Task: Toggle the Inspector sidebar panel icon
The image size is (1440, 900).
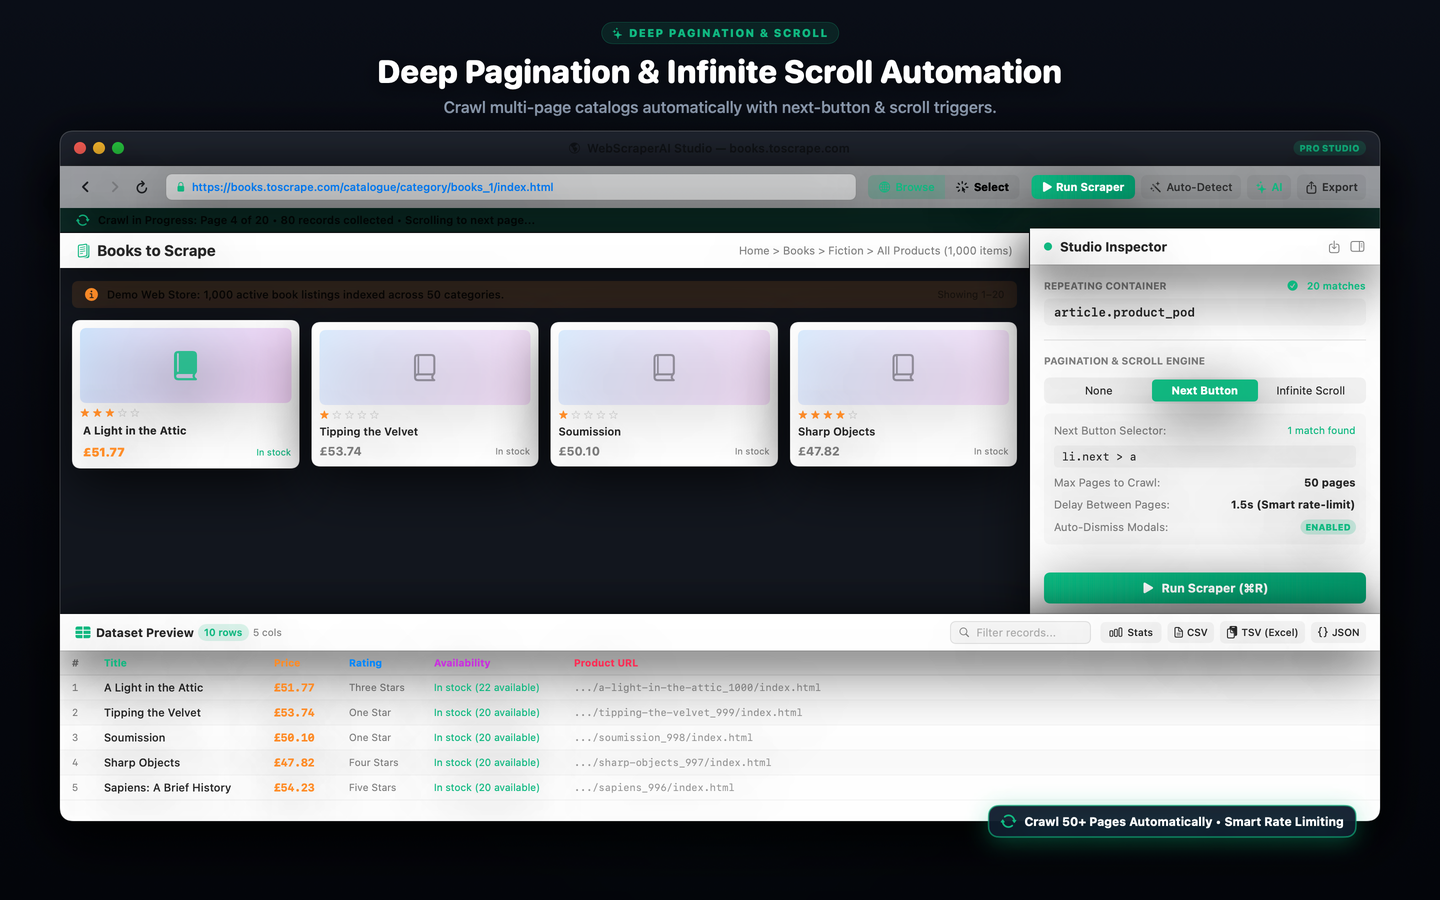Action: (1357, 247)
